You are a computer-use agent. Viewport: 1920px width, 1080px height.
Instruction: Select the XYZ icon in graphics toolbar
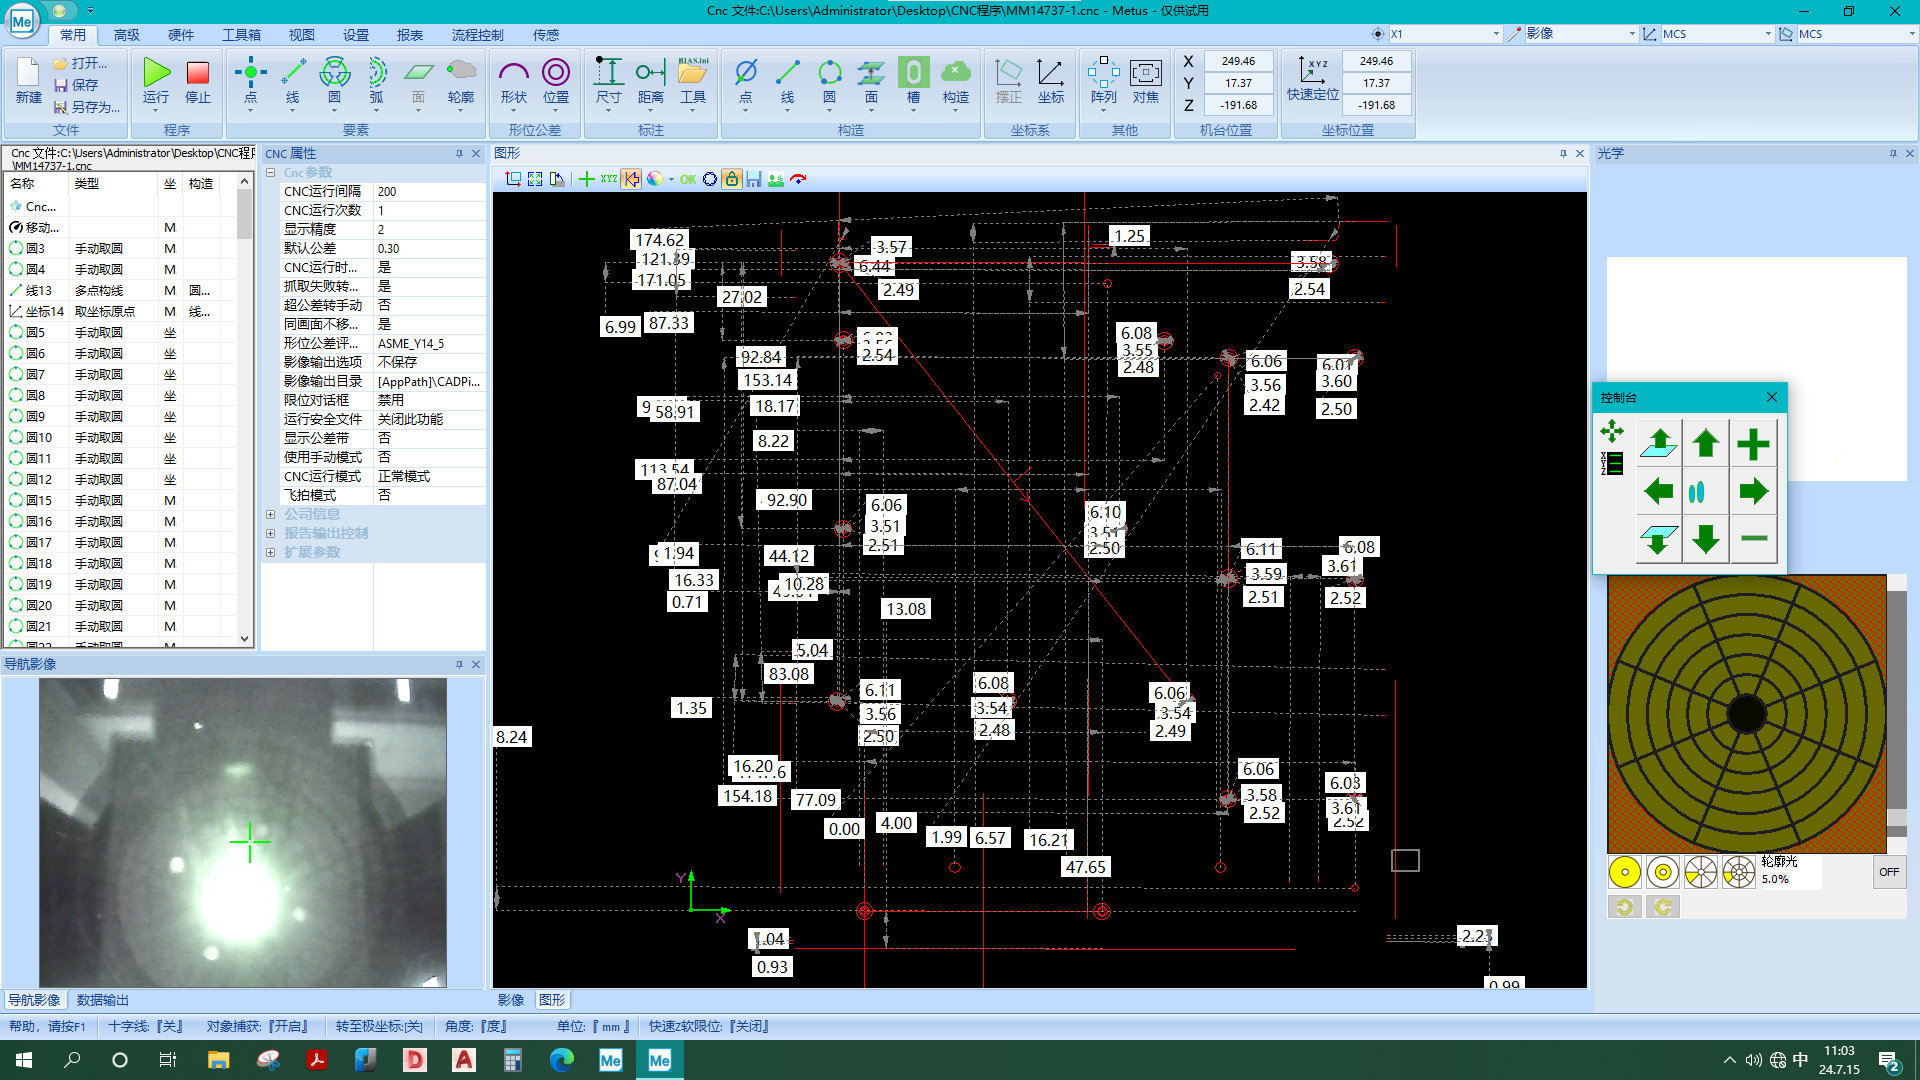607,179
